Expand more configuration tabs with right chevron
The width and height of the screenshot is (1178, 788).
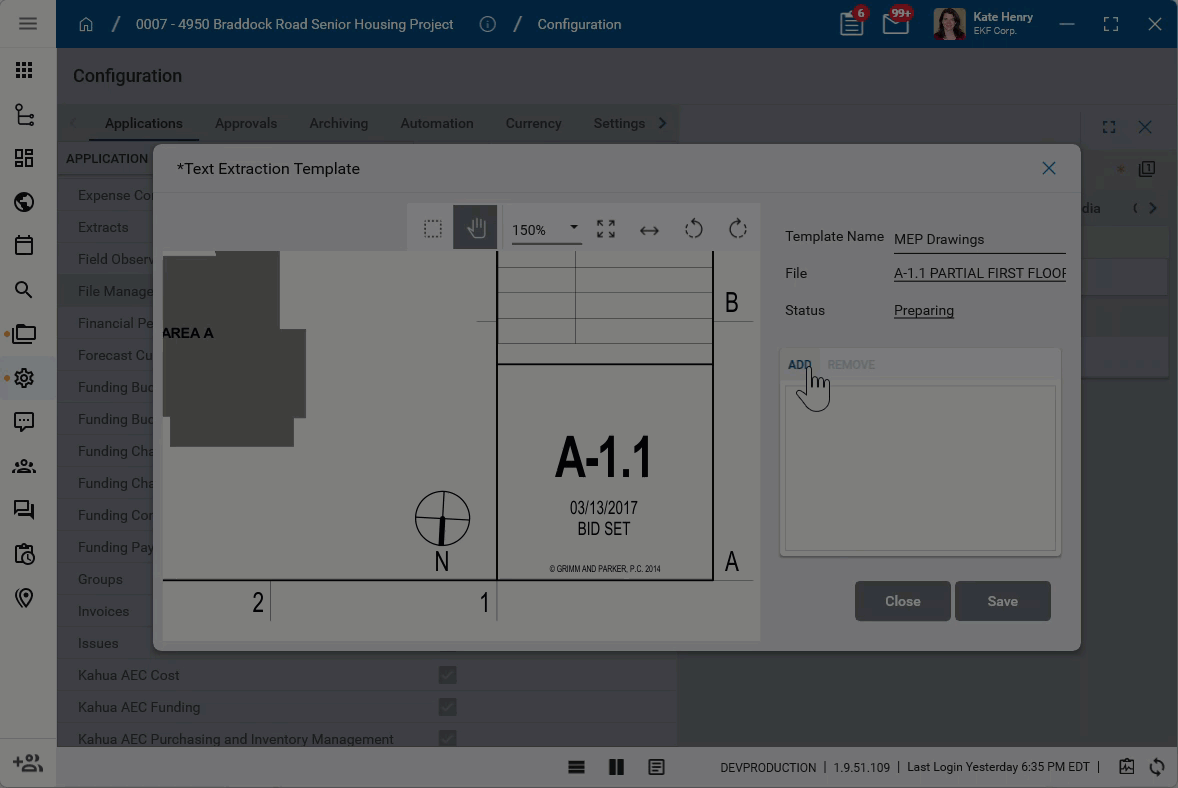click(x=662, y=123)
